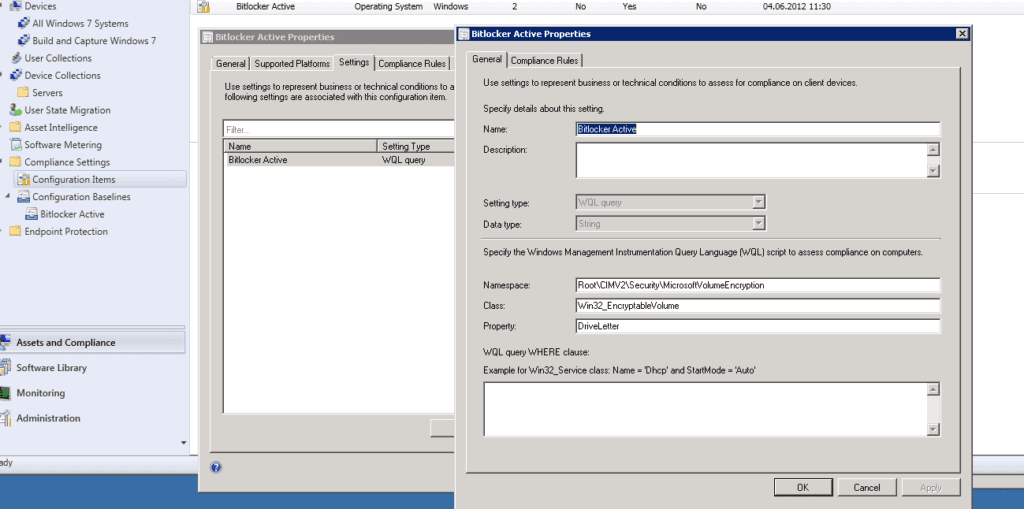
Task: Click Description scrollbar down arrow
Action: click(934, 171)
